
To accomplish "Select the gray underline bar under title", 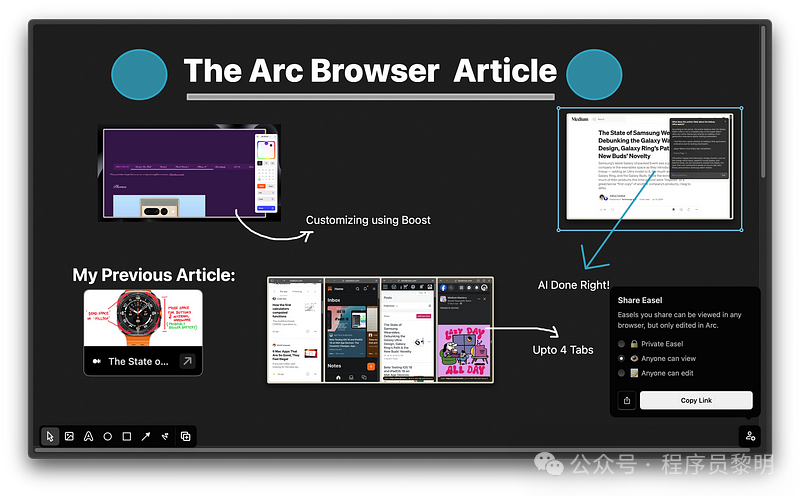I will (x=370, y=96).
